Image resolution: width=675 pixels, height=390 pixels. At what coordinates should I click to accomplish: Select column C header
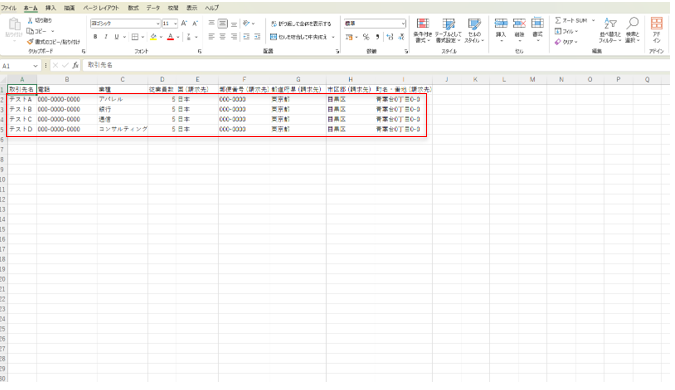[122, 80]
